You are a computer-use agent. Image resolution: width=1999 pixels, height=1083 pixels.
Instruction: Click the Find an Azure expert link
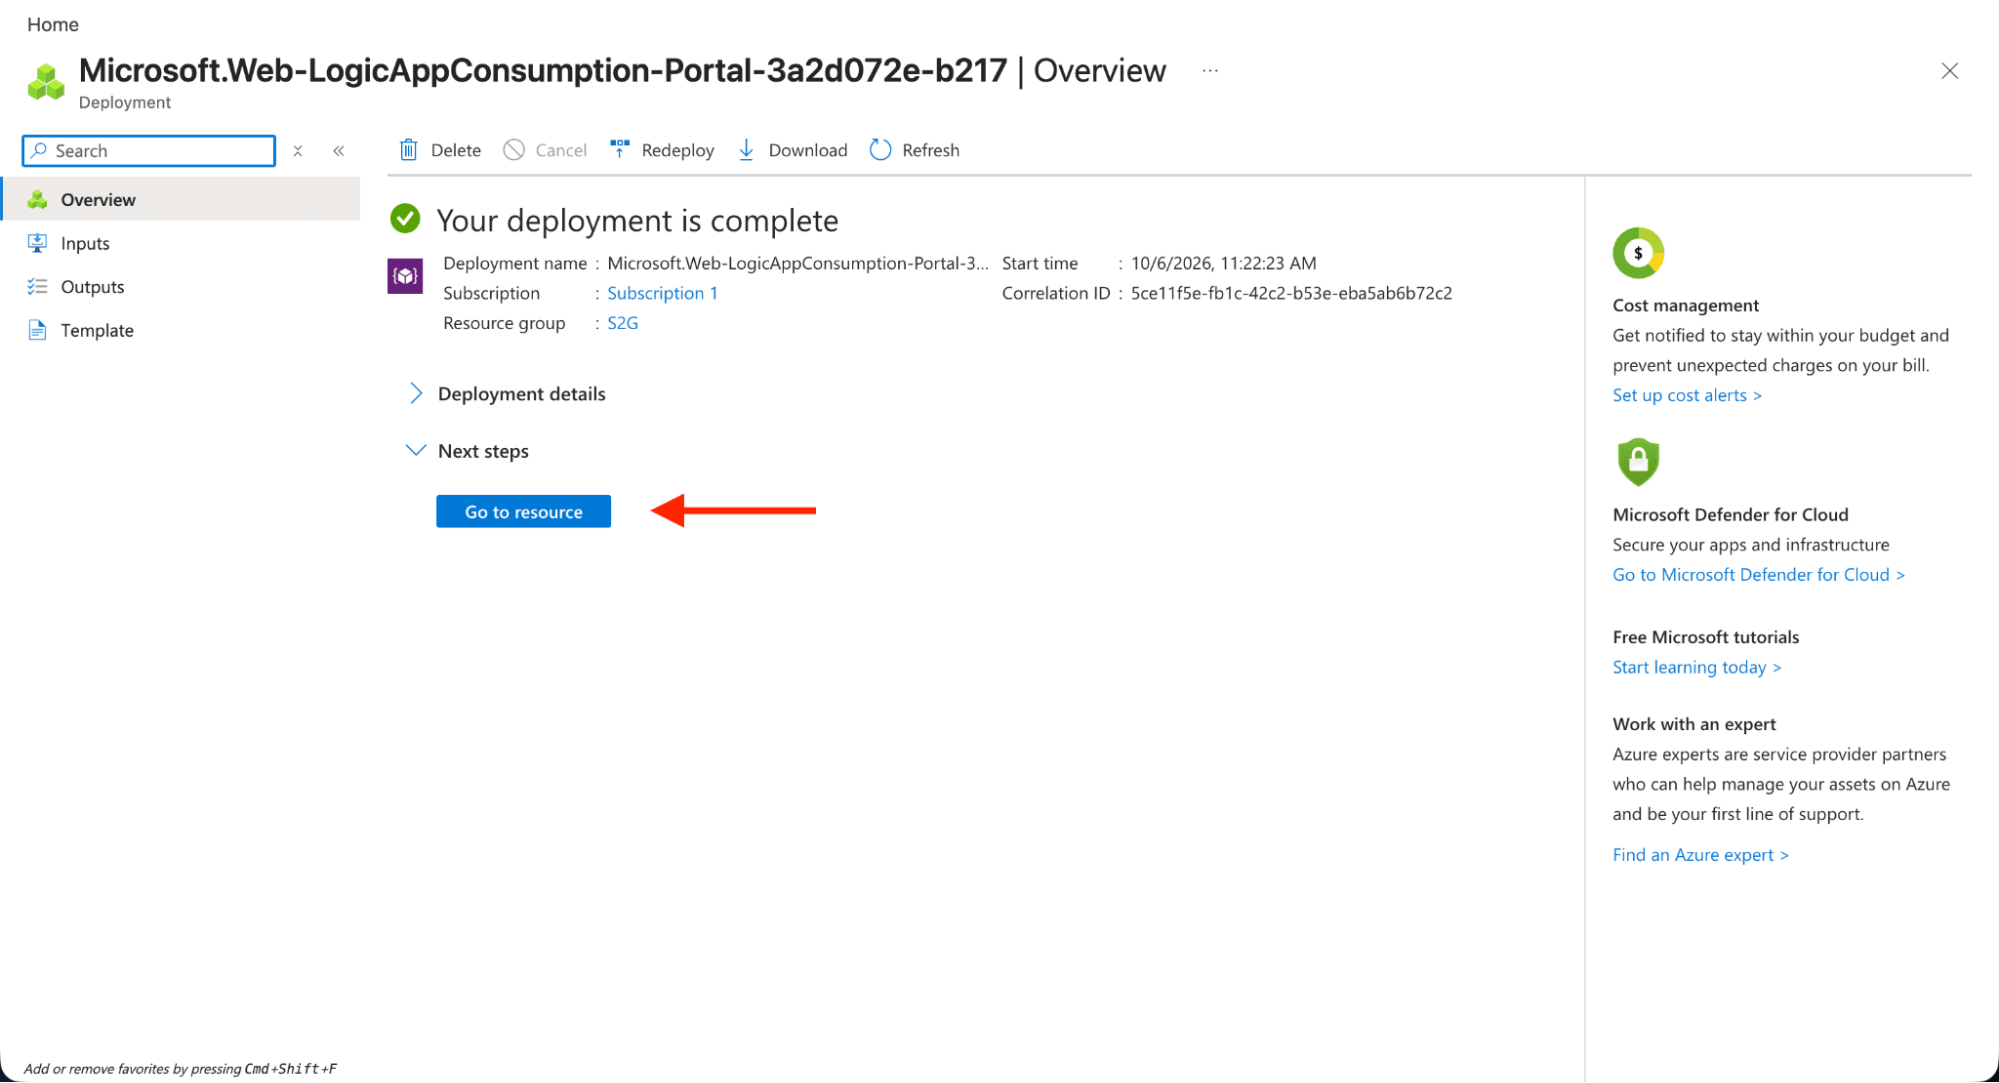tap(1700, 855)
